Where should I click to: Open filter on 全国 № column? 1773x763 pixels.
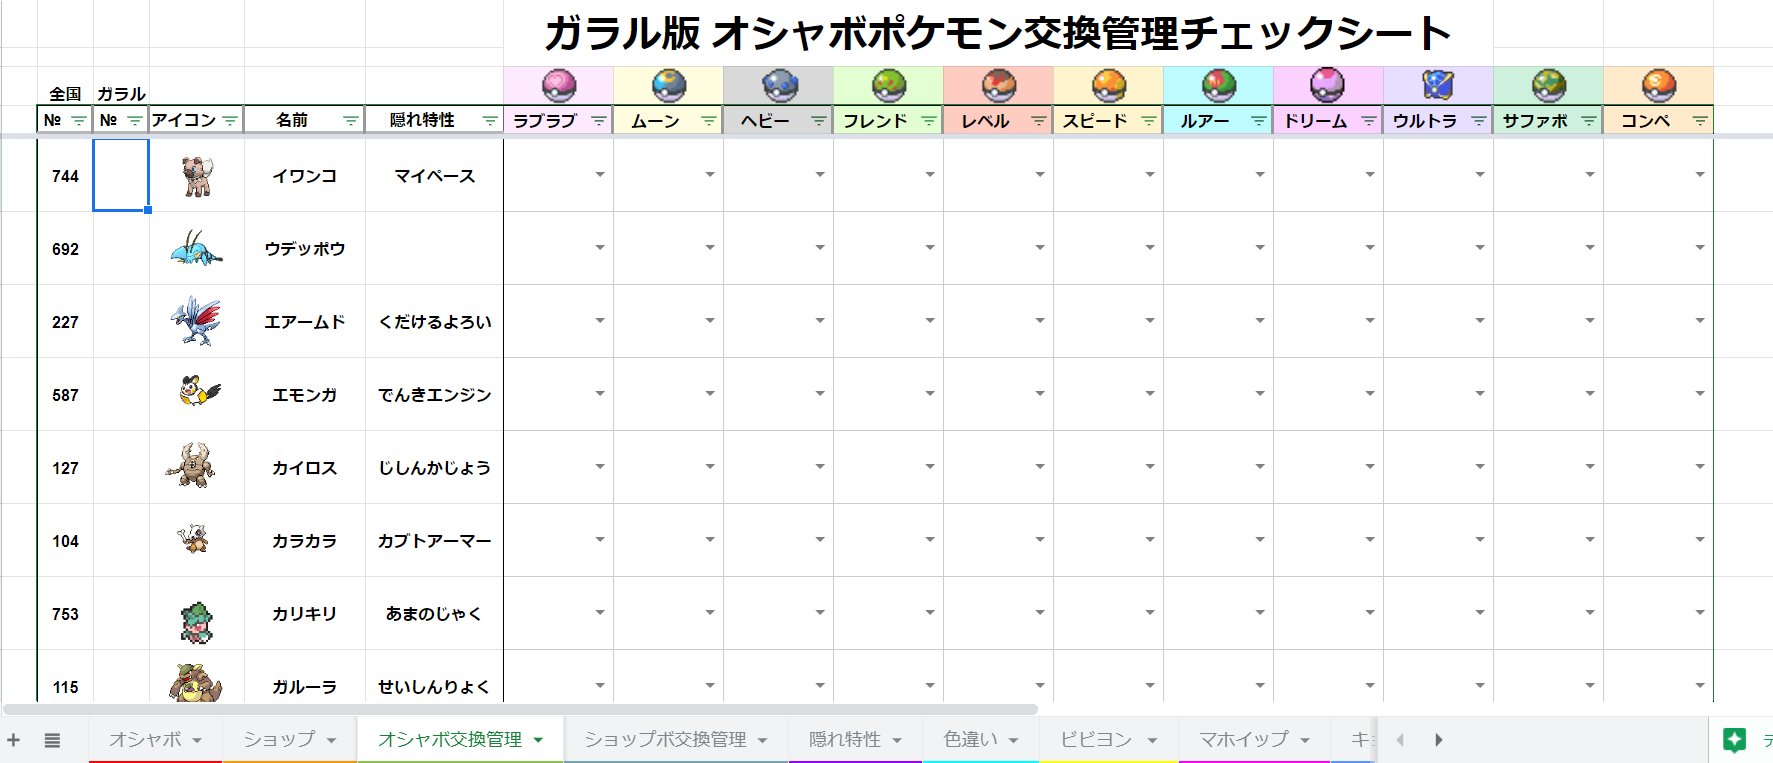point(78,121)
